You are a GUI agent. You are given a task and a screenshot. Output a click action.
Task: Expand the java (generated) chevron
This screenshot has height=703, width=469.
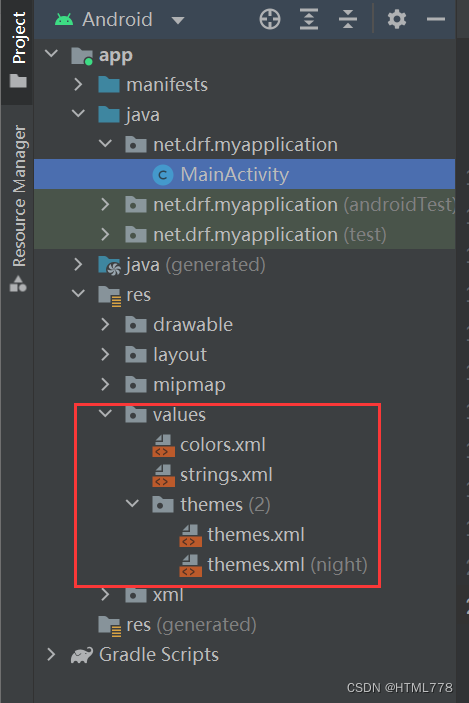point(78,265)
